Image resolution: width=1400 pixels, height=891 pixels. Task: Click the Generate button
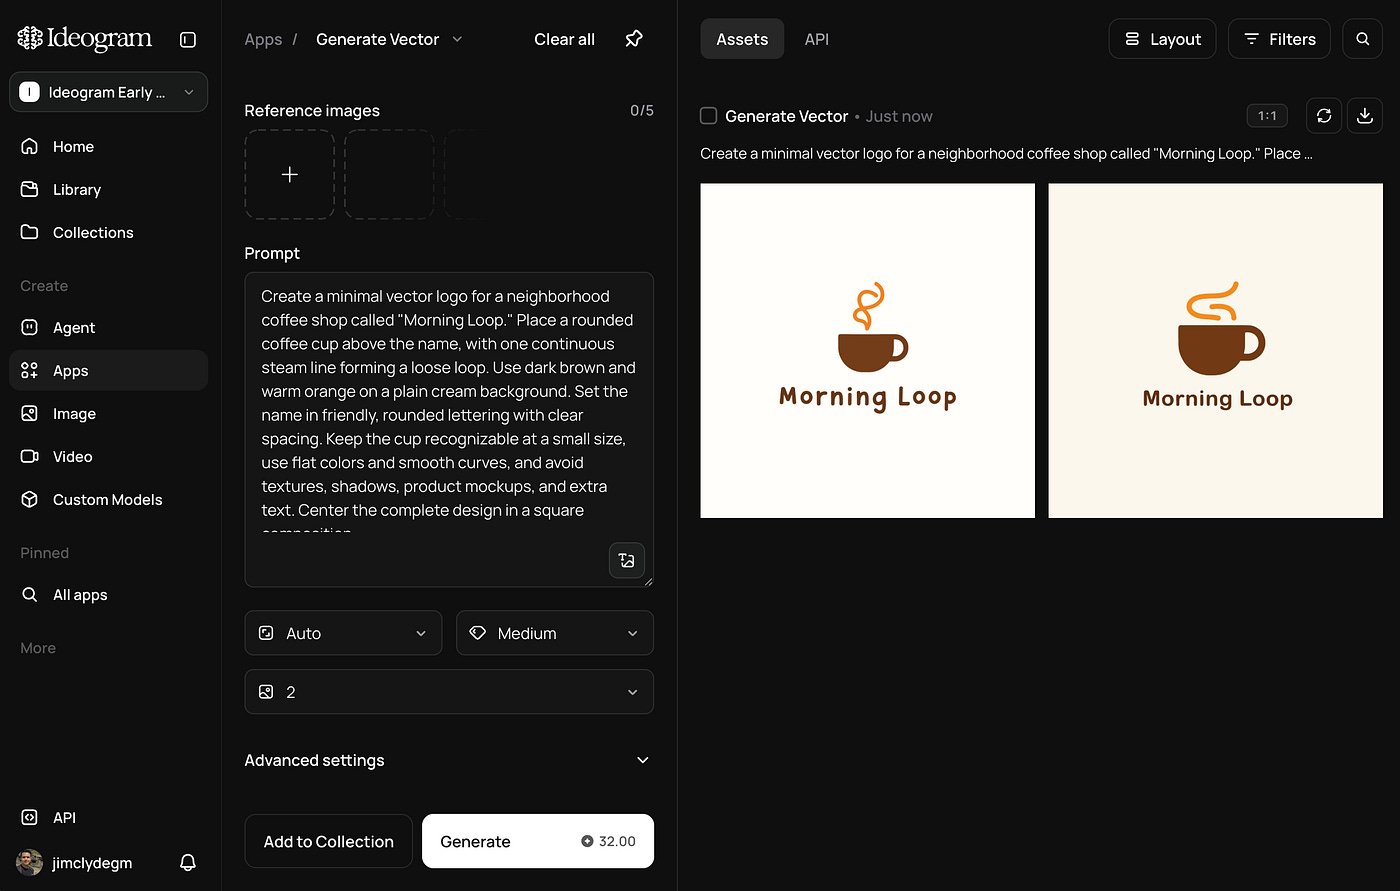pyautogui.click(x=538, y=841)
